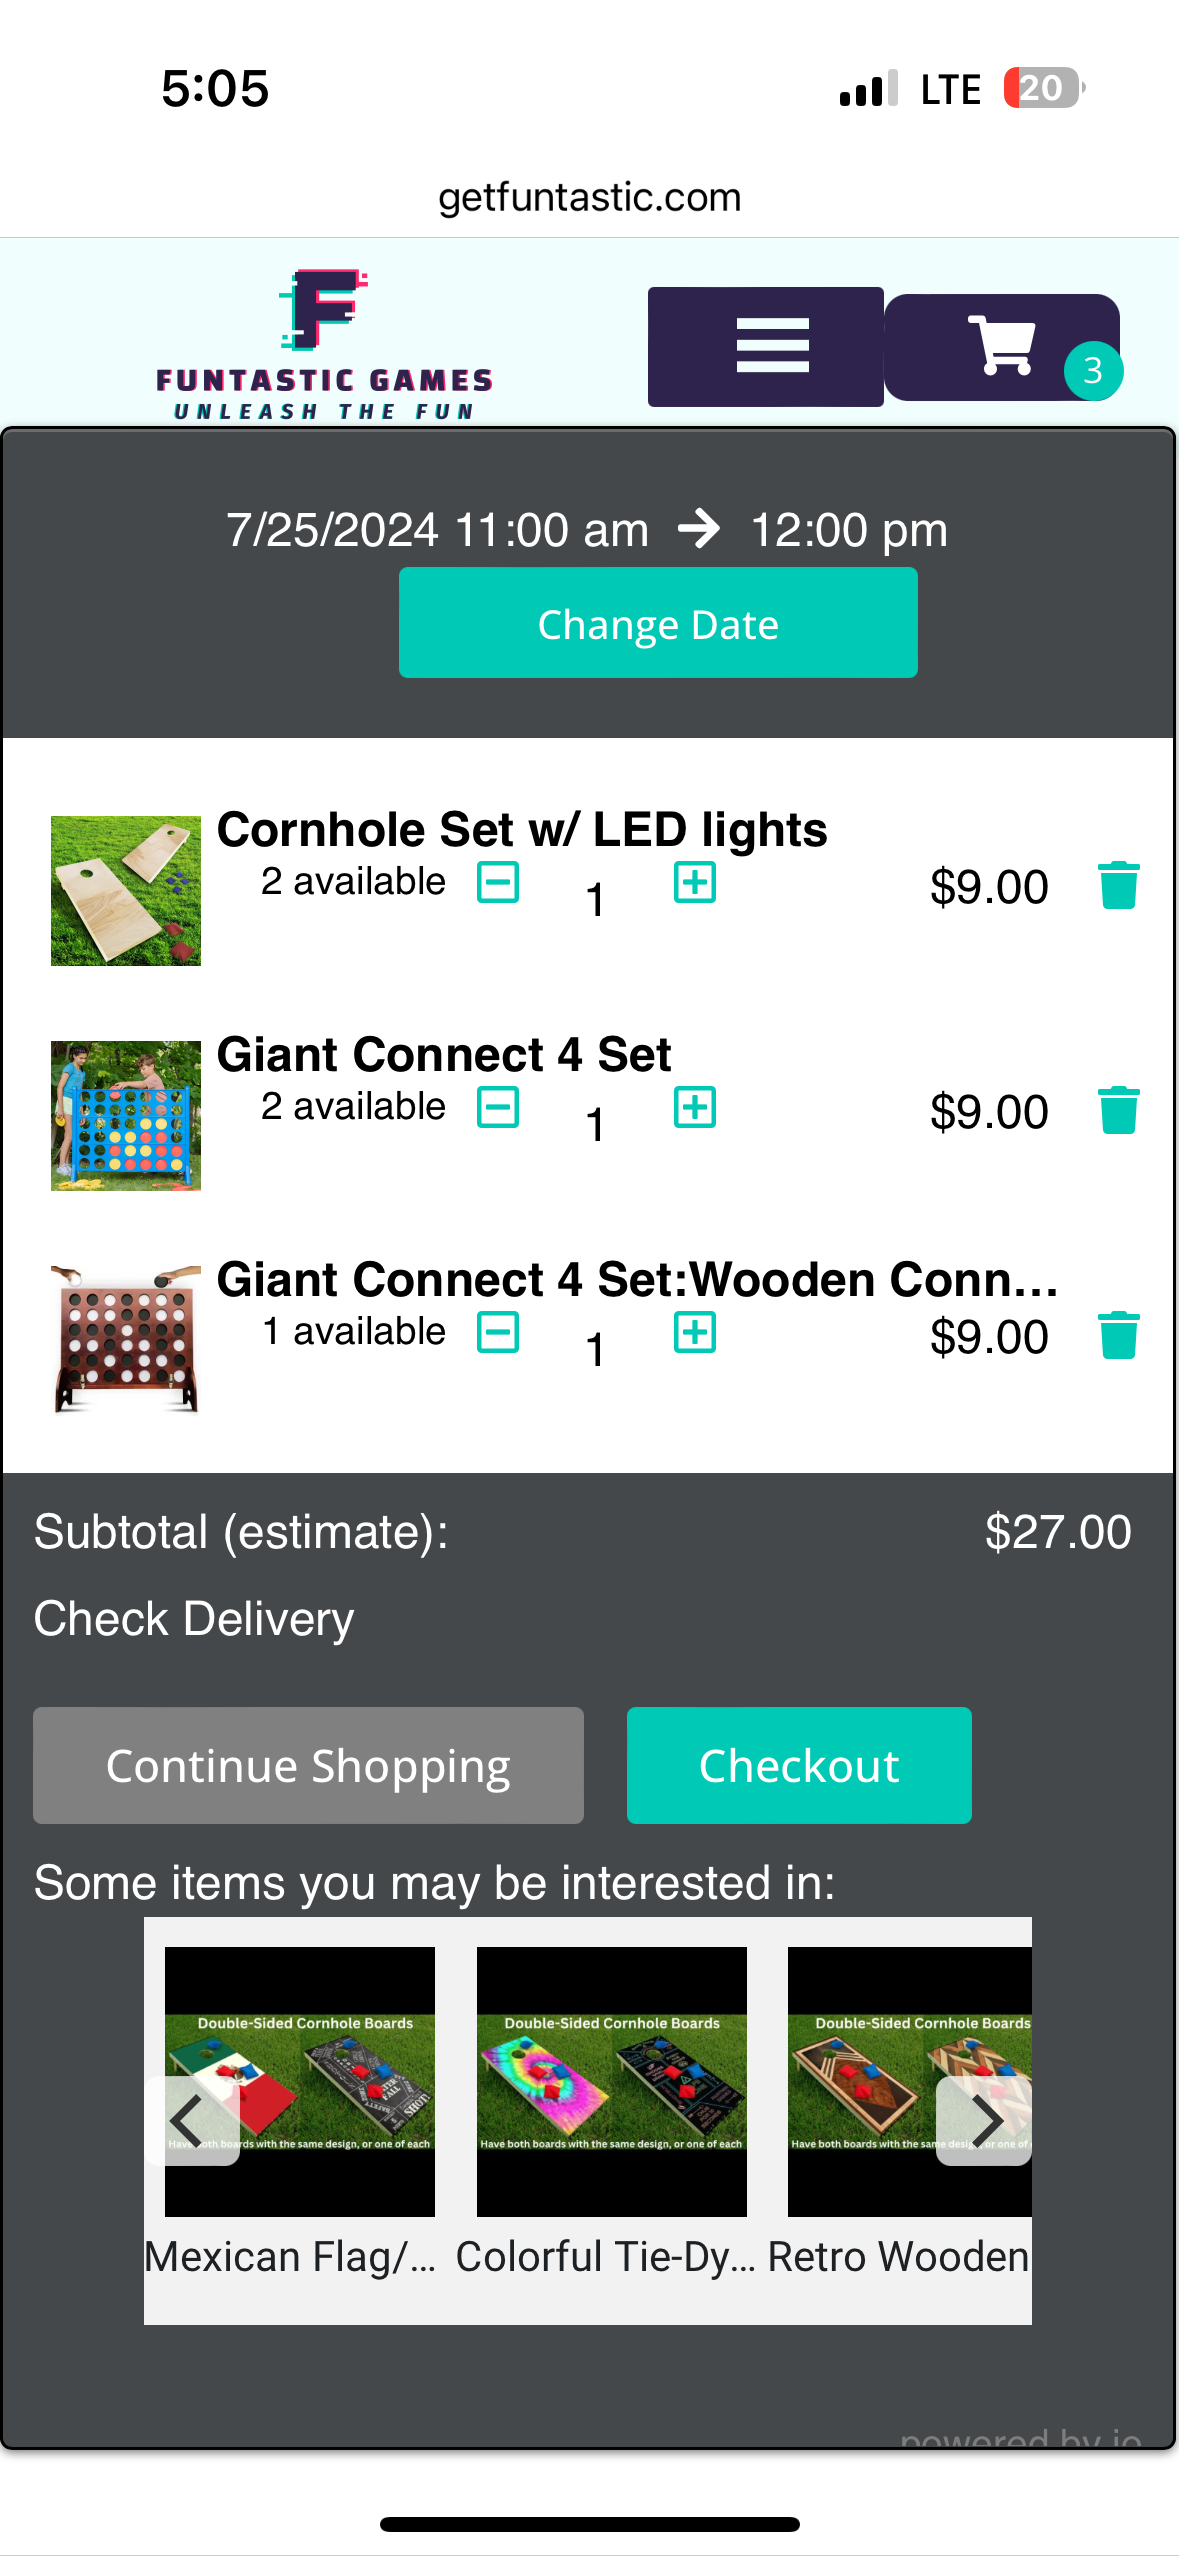The width and height of the screenshot is (1179, 2556).
Task: Open the hamburger navigation menu
Action: pos(766,346)
